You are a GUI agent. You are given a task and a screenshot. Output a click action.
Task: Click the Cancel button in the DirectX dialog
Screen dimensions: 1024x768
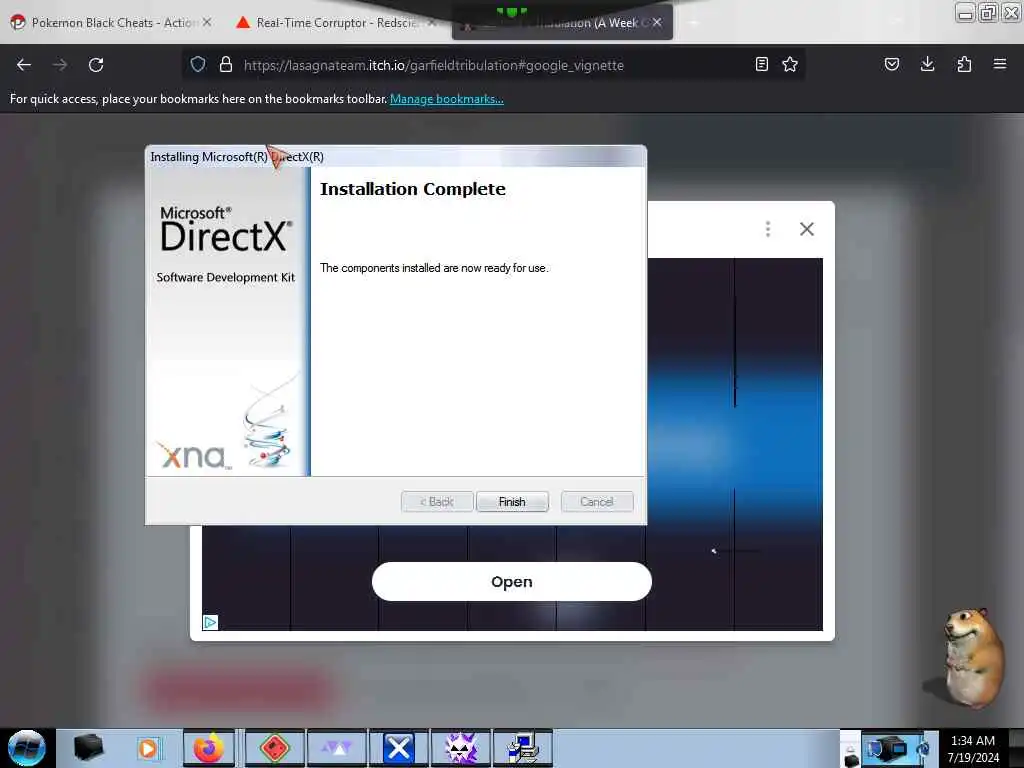[597, 502]
